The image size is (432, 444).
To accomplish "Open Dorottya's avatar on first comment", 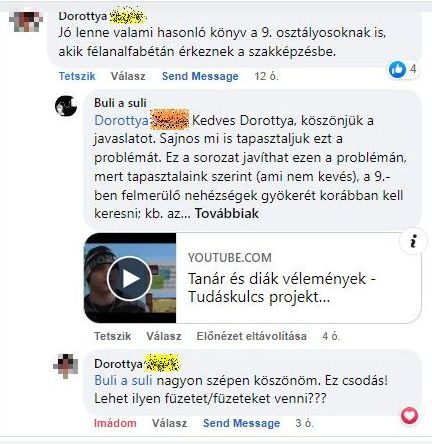I will [26, 21].
